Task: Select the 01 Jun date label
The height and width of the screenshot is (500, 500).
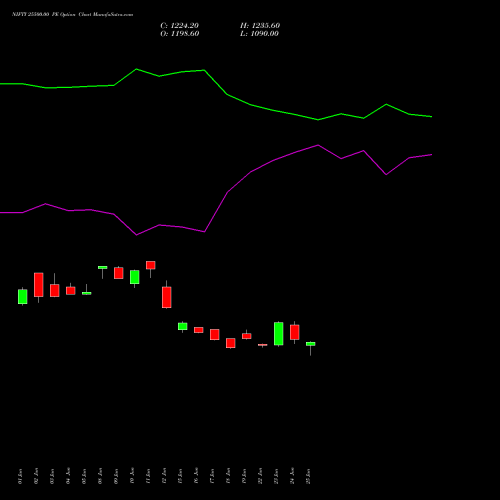Action: tap(20, 476)
